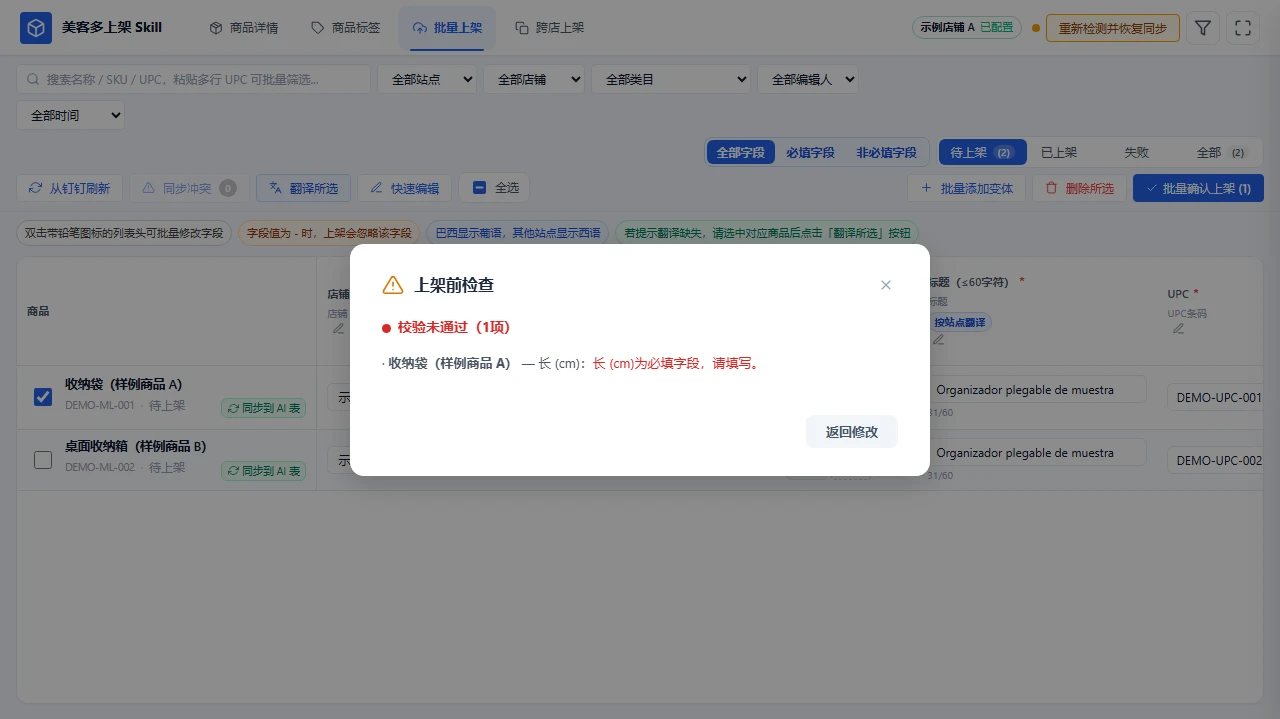This screenshot has height=719, width=1280.
Task: Select the 非必填字段 field filter
Action: click(886, 153)
